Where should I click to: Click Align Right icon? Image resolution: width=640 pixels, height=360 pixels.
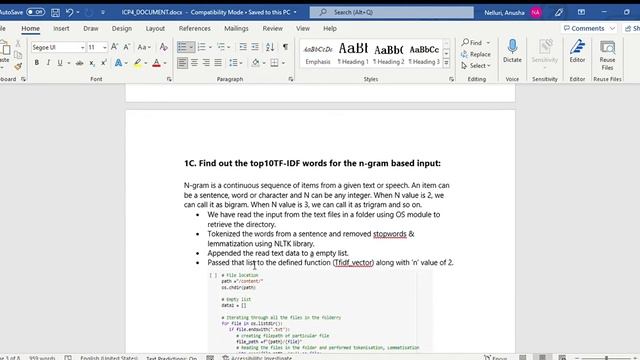(206, 63)
